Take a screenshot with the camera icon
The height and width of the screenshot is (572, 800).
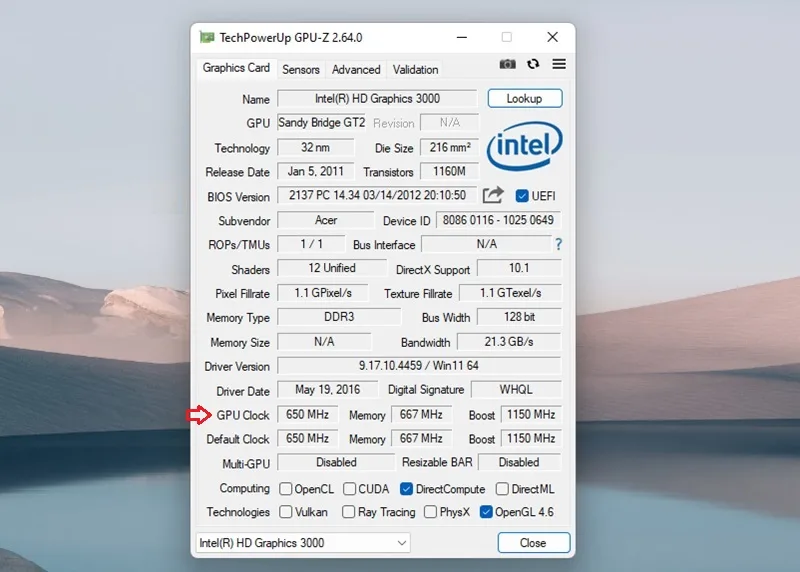point(507,64)
